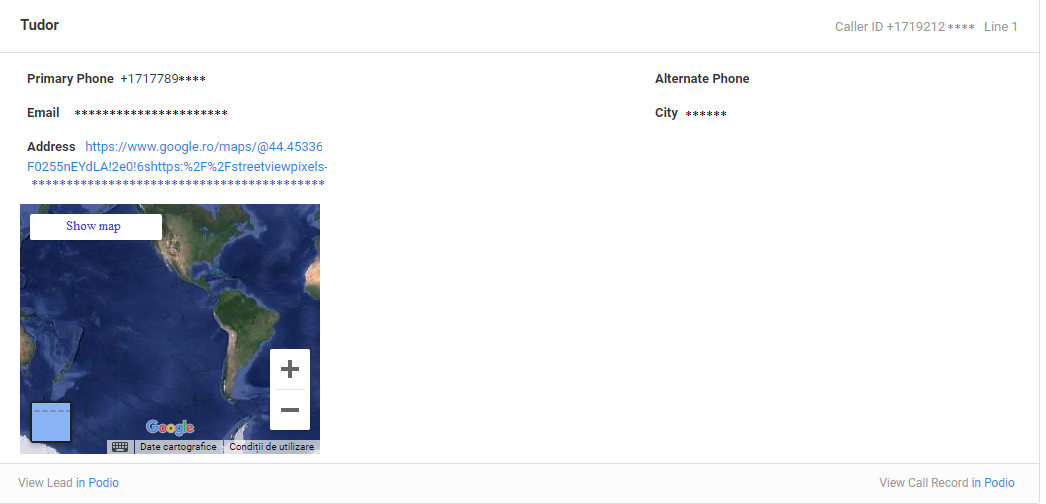
Task: Open keyboard shortcuts icon on the map
Action: pyautogui.click(x=120, y=447)
